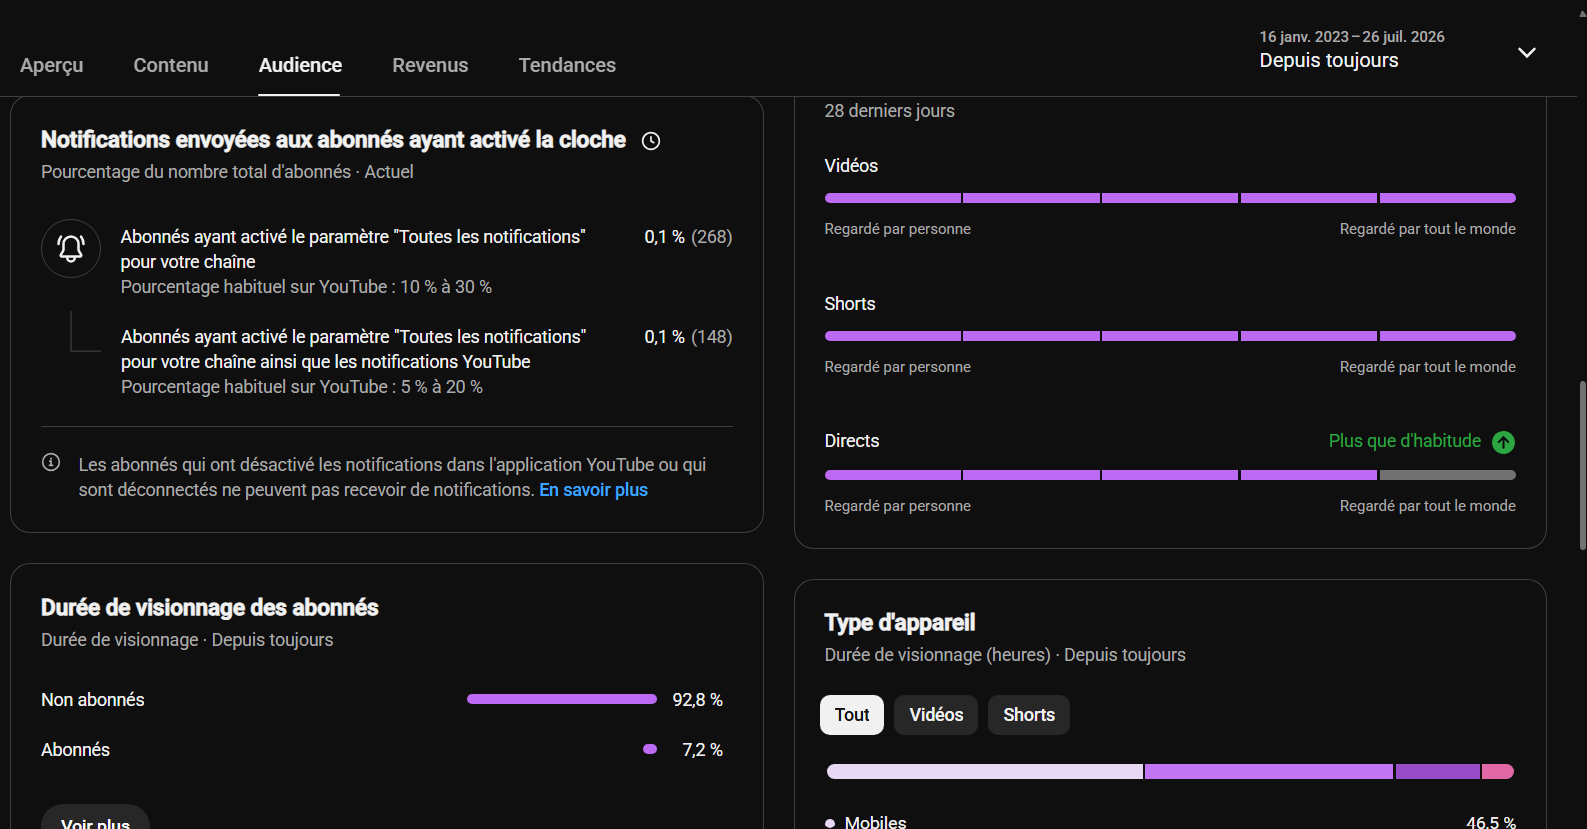This screenshot has width=1587, height=829.
Task: Select the Vidéos device filter chip
Action: (936, 715)
